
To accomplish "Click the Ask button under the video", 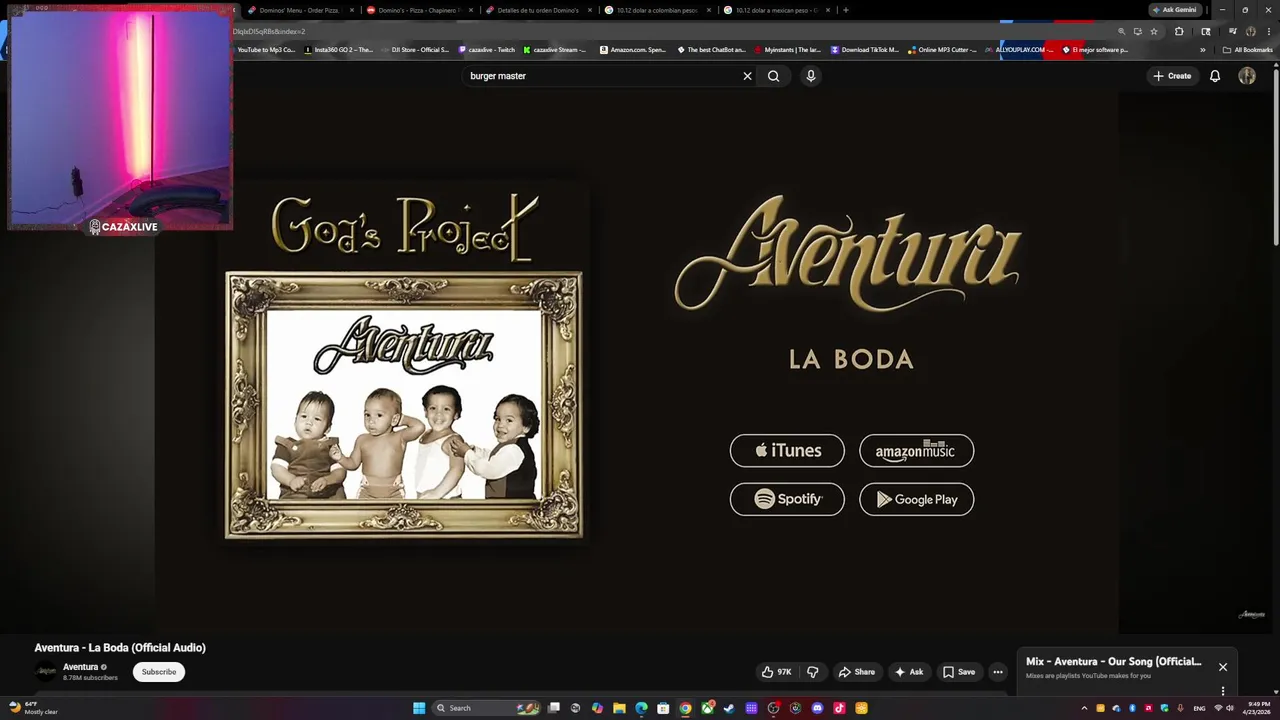I will click(x=909, y=672).
